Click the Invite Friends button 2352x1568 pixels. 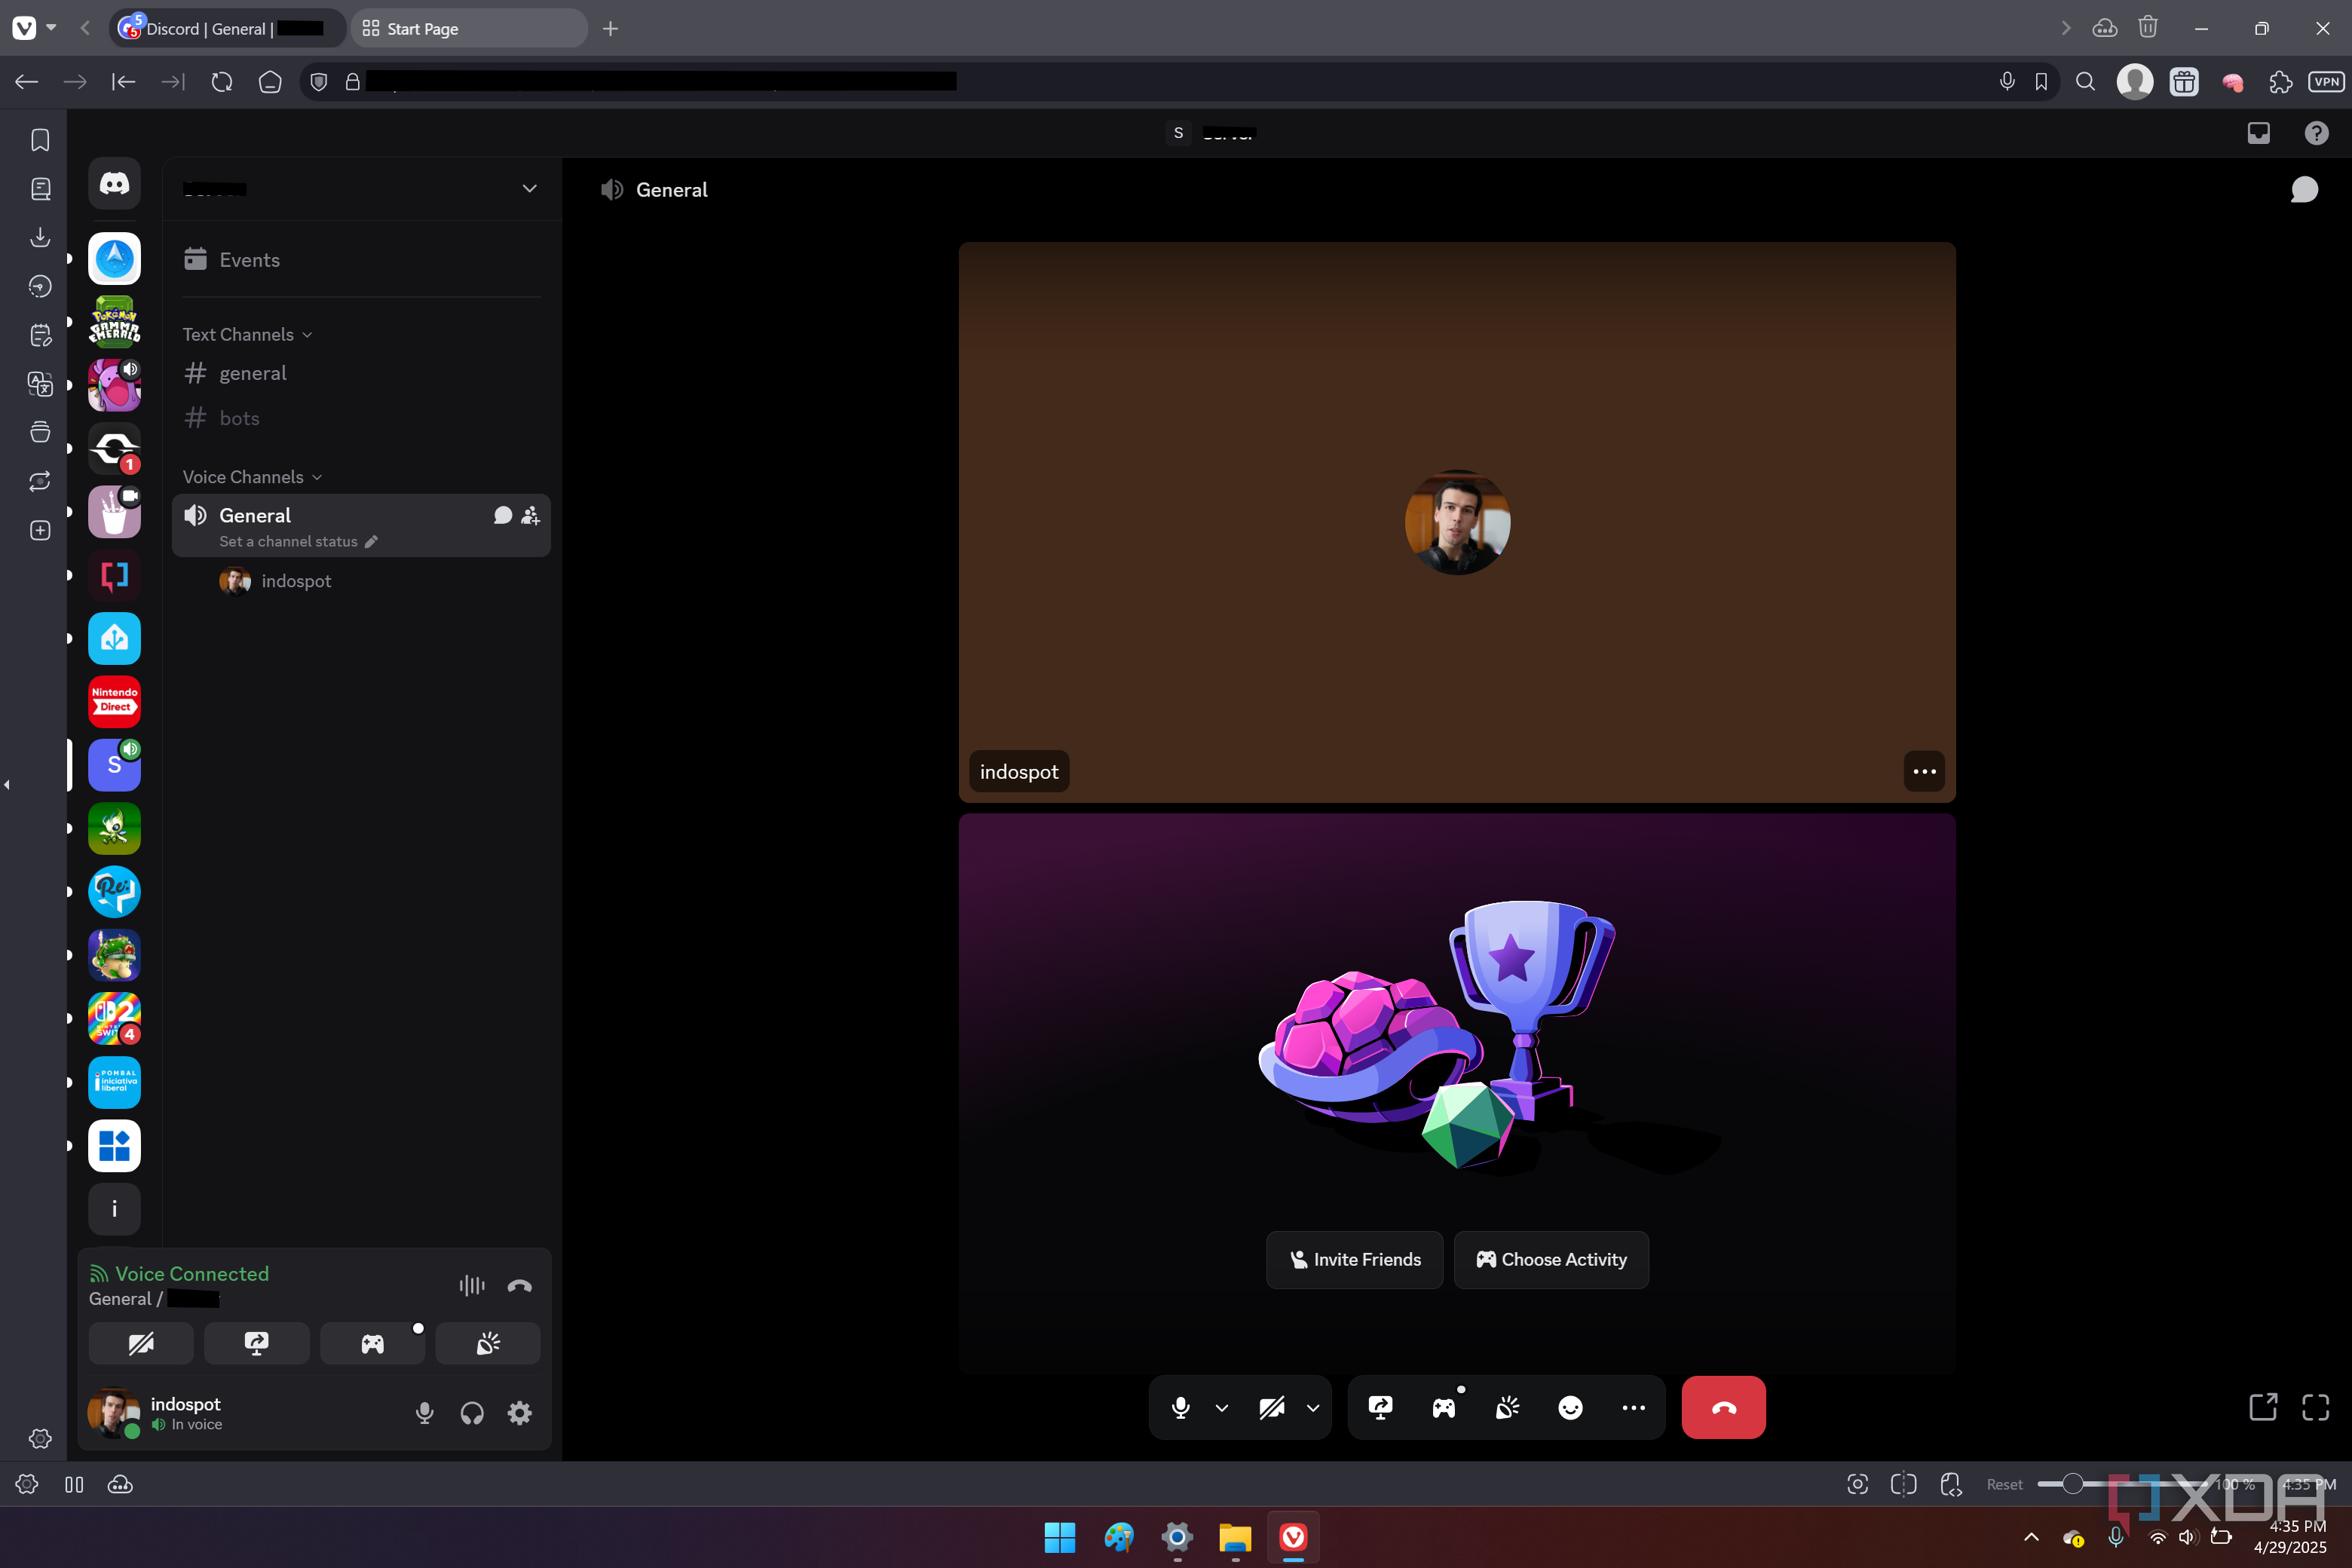(1354, 1260)
